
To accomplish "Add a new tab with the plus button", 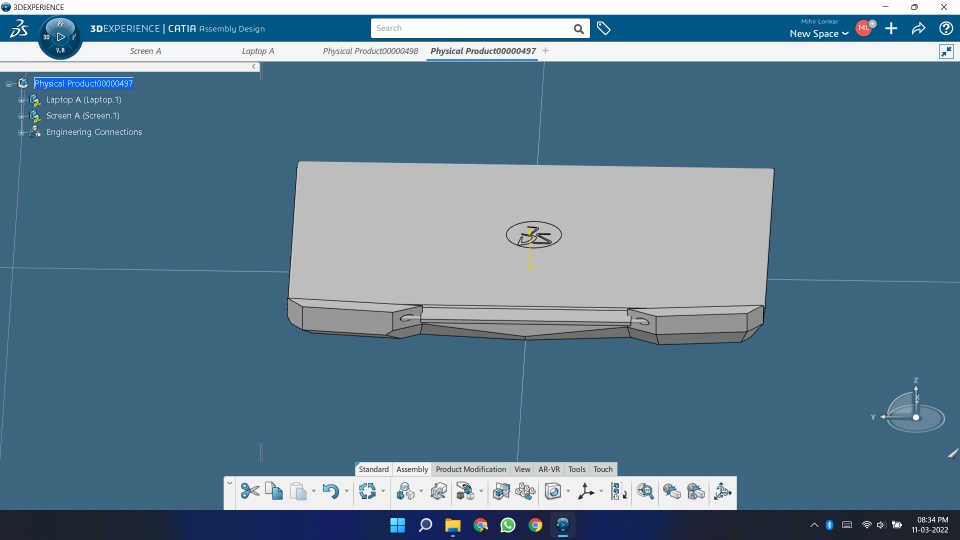I will [x=546, y=51].
